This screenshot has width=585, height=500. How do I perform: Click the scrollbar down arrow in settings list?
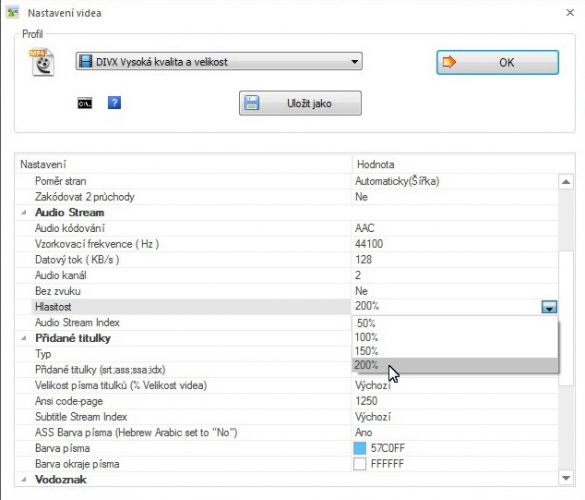566,478
